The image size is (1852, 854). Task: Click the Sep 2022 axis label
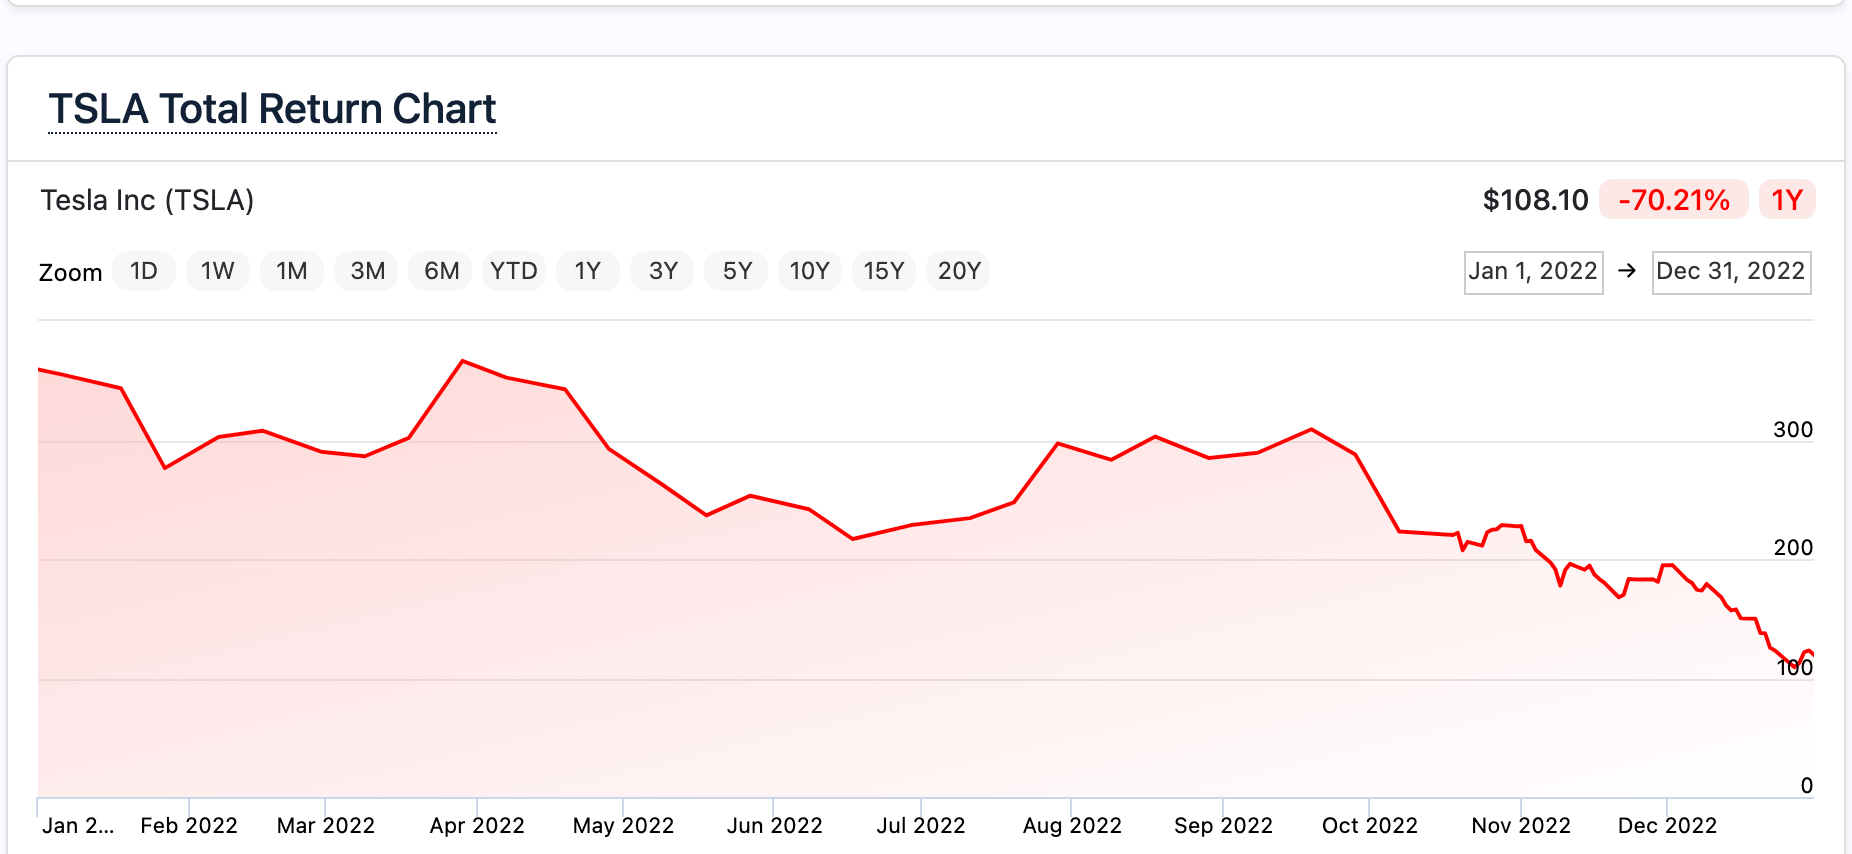pos(1223,826)
